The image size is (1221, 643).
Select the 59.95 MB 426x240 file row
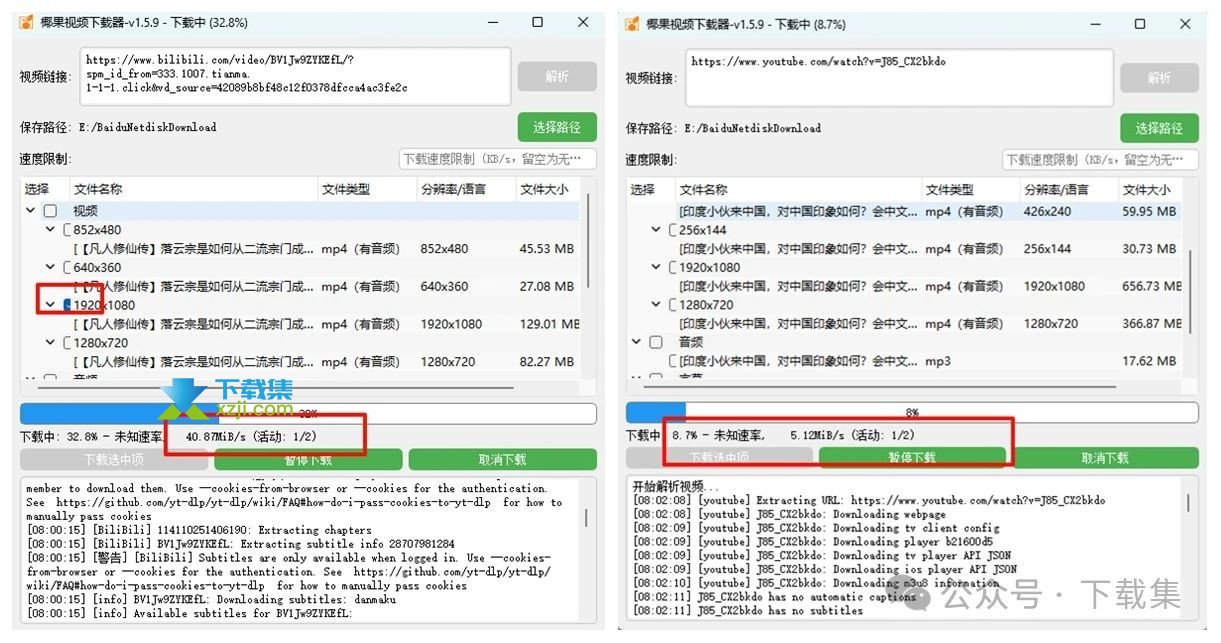(x=905, y=211)
